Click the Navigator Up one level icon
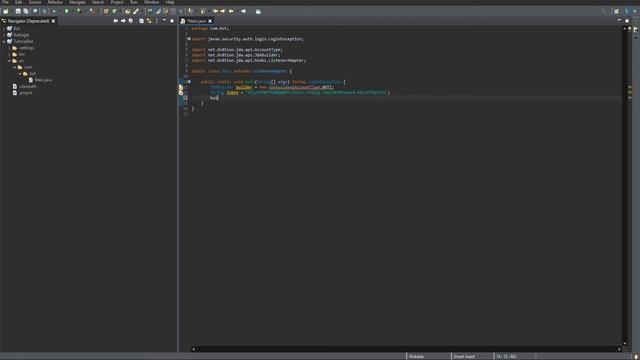This screenshot has width=640, height=360. pyautogui.click(x=131, y=21)
